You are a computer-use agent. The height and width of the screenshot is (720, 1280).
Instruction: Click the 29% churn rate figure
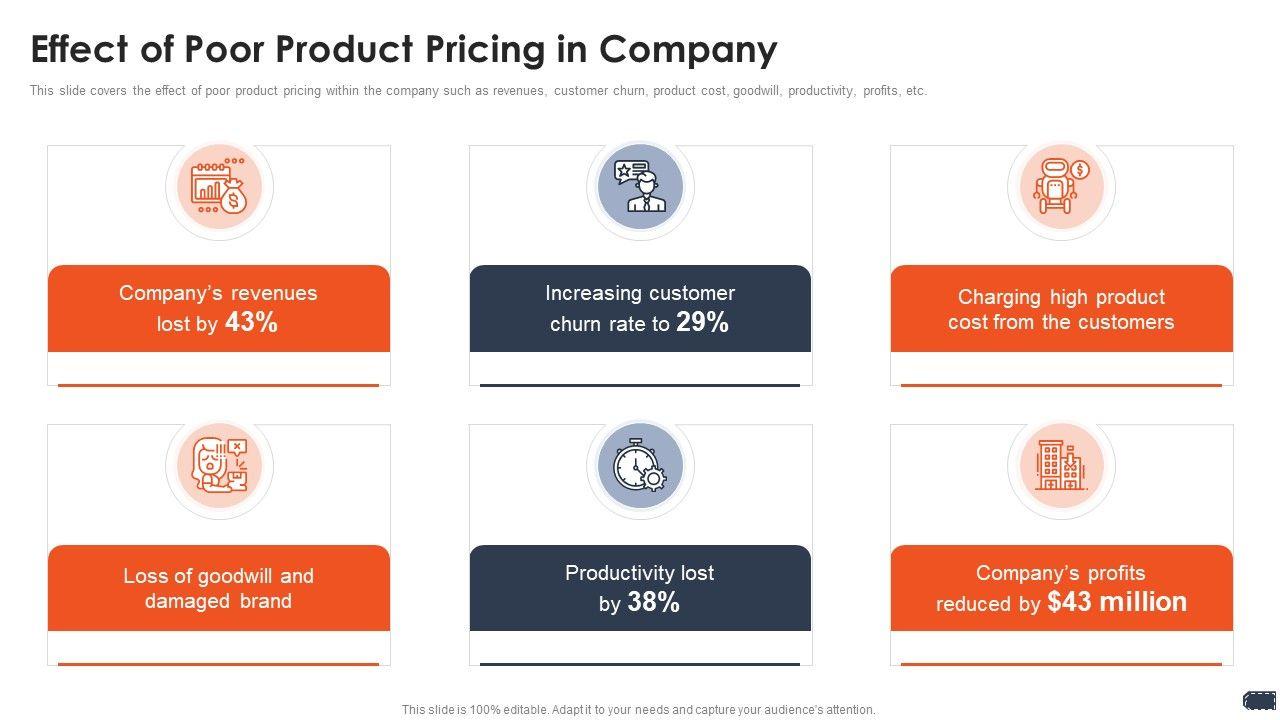point(702,322)
